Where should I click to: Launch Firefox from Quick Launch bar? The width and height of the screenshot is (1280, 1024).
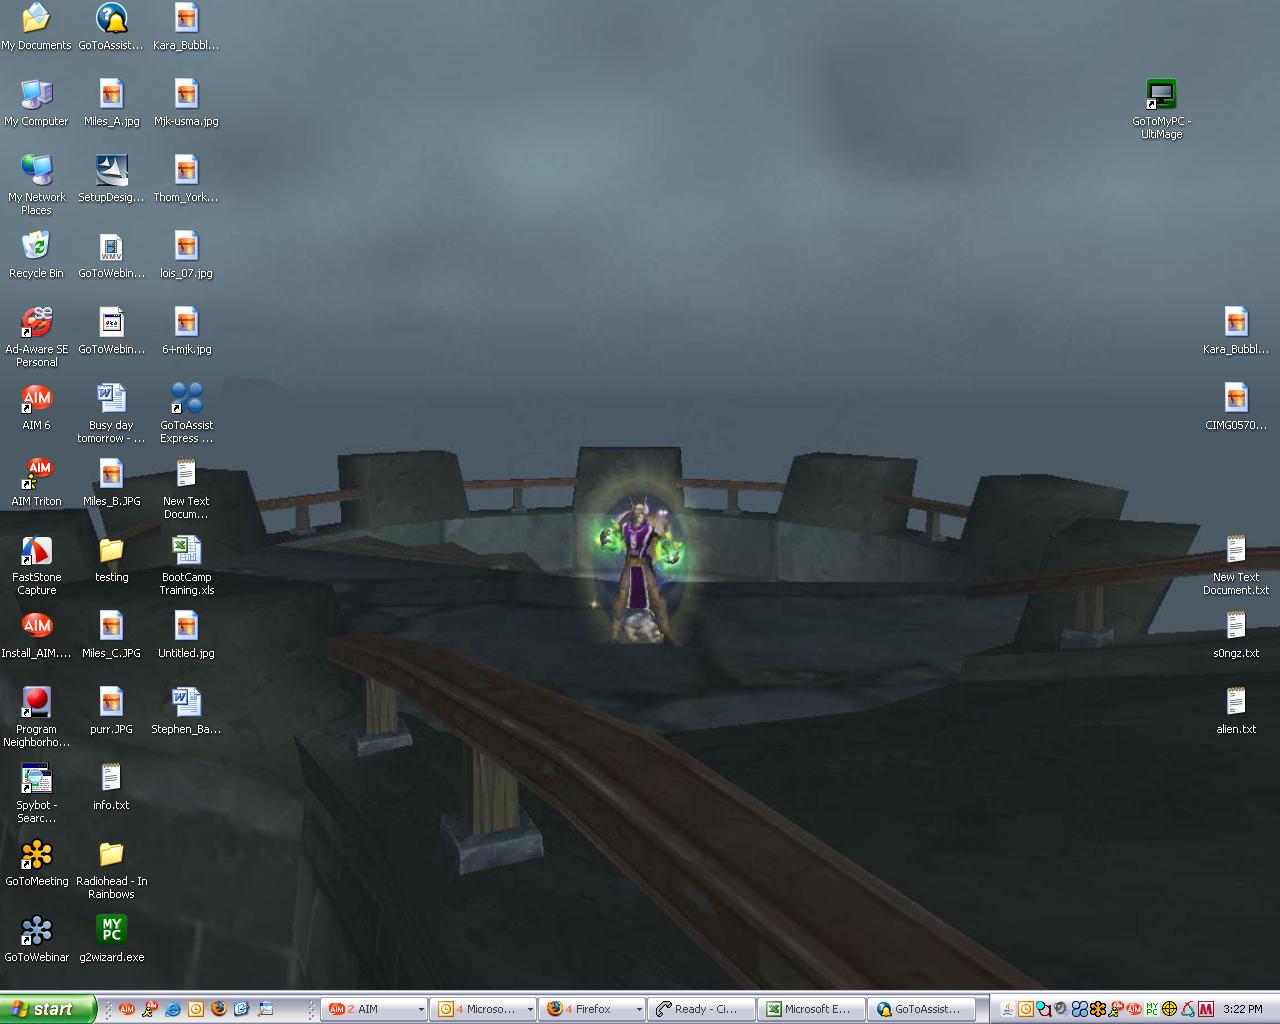tap(219, 1009)
